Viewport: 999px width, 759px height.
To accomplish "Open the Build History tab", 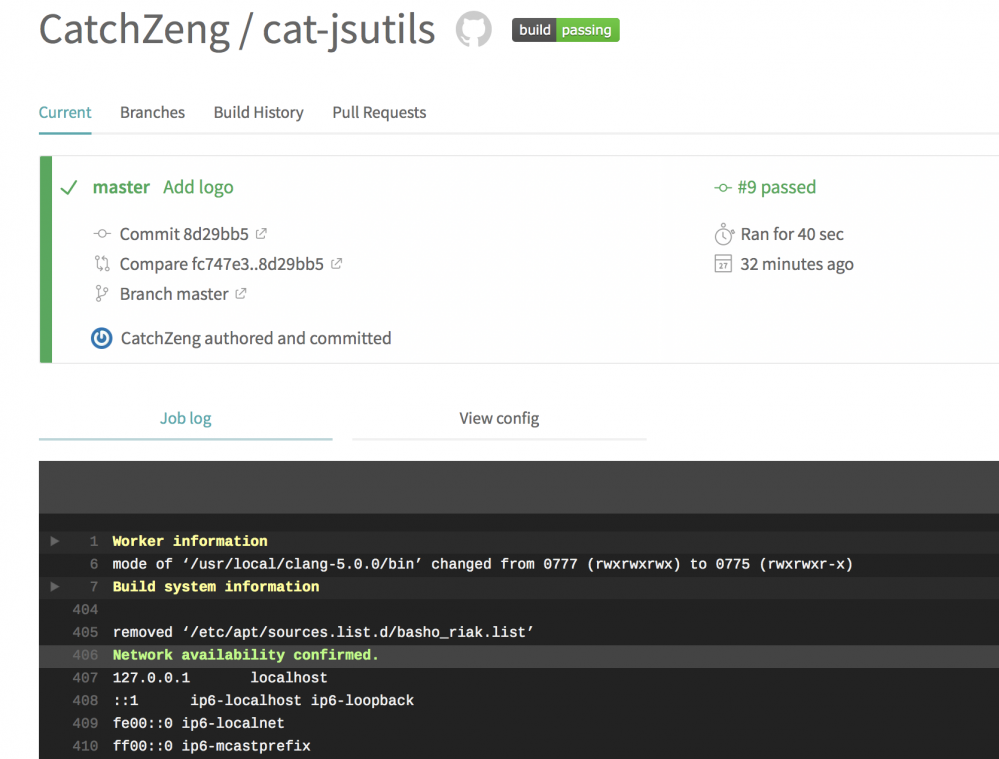I will coord(258,113).
